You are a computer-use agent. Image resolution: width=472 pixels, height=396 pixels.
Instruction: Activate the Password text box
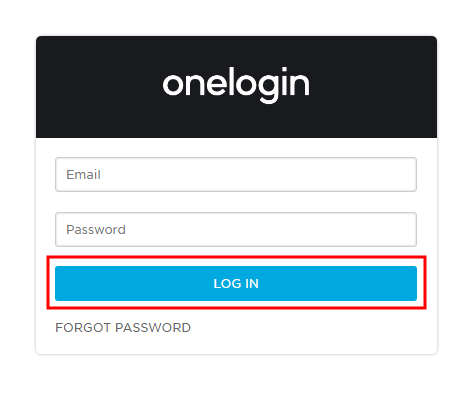[236, 229]
